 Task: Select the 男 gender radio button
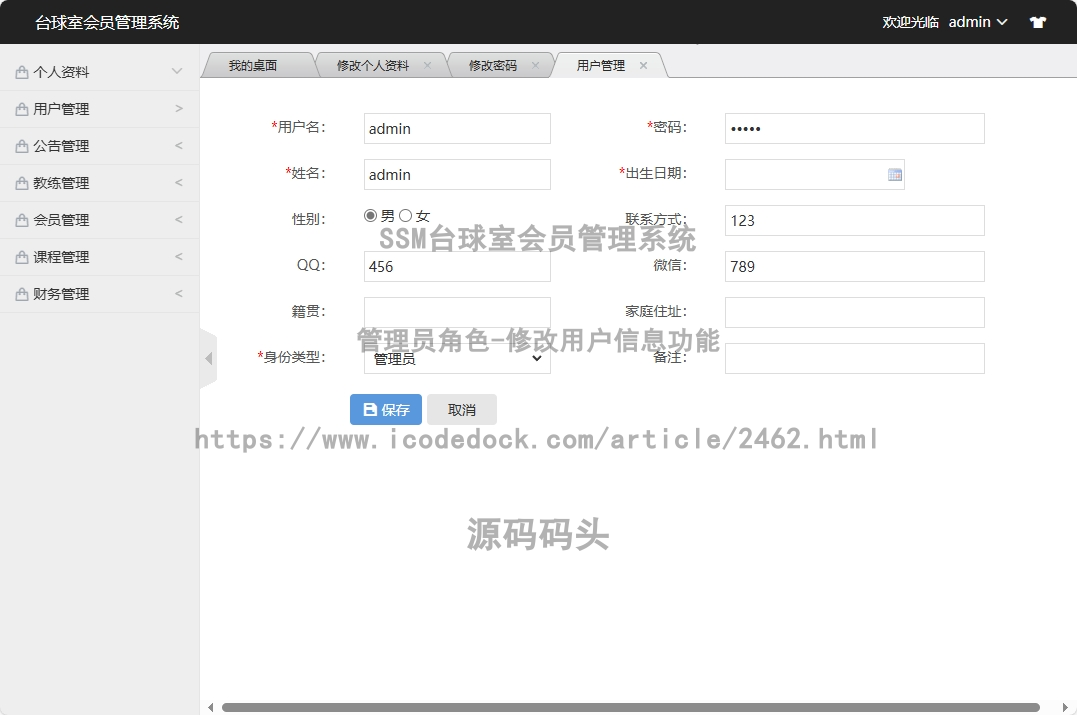(x=370, y=216)
